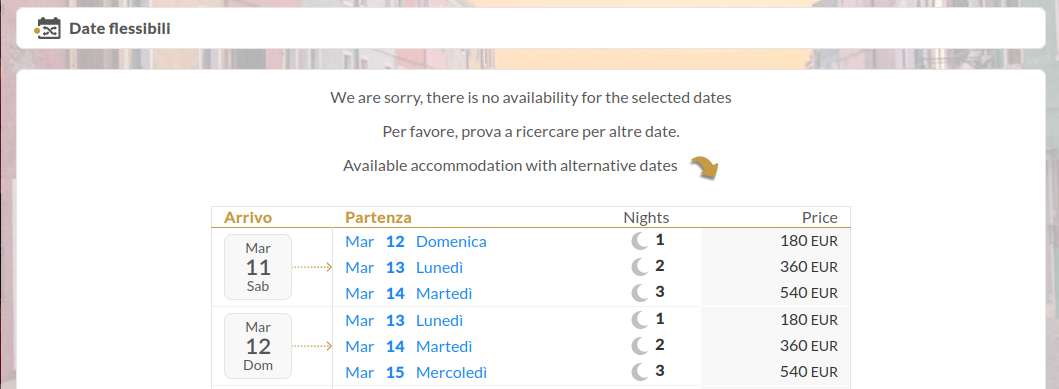The image size is (1059, 389).
Task: Choose departure Mar 13 Lunedì from Mar 12
Action: click(404, 320)
